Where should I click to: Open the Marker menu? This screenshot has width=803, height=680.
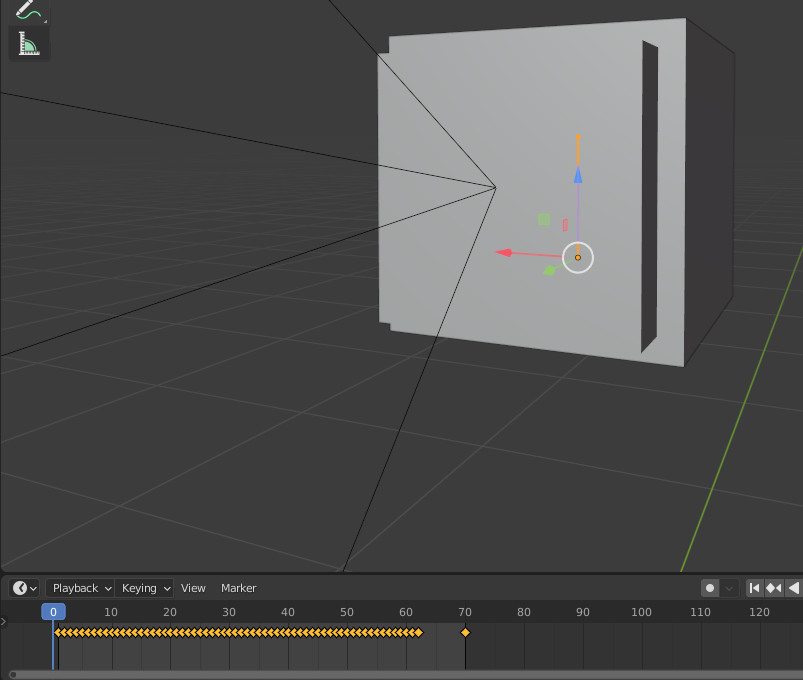tap(239, 588)
